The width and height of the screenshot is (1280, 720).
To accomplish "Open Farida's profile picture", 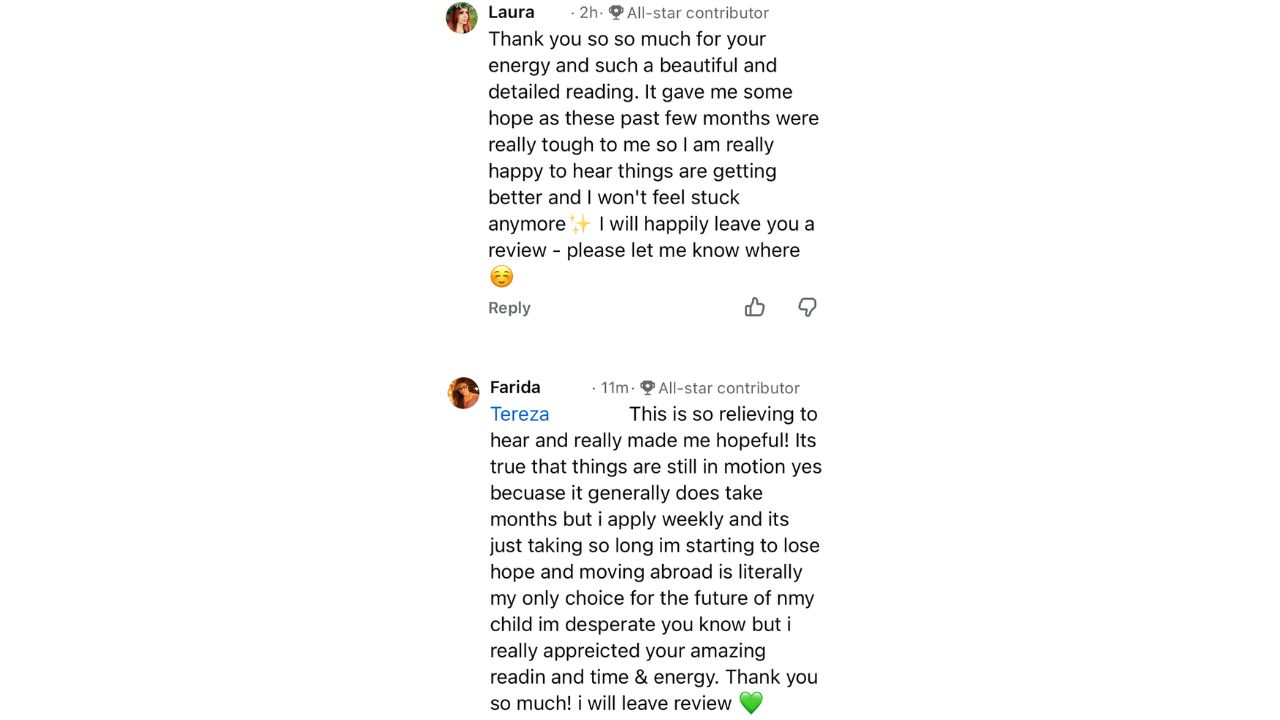I will pos(463,393).
